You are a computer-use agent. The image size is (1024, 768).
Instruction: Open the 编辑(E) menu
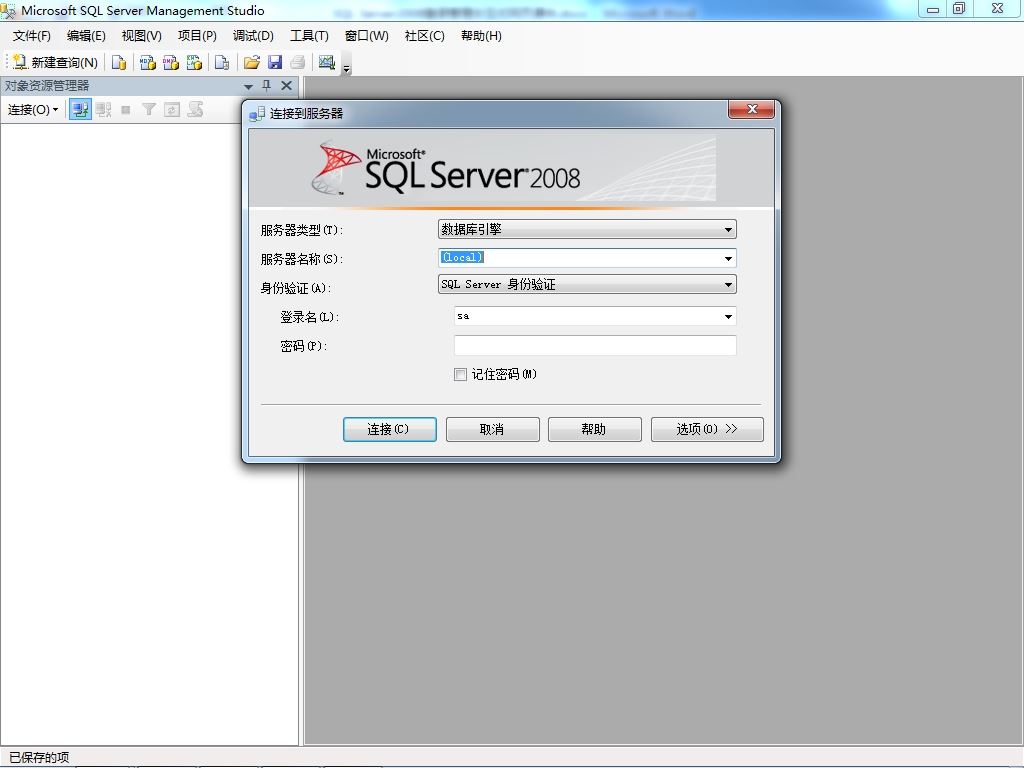coord(86,36)
